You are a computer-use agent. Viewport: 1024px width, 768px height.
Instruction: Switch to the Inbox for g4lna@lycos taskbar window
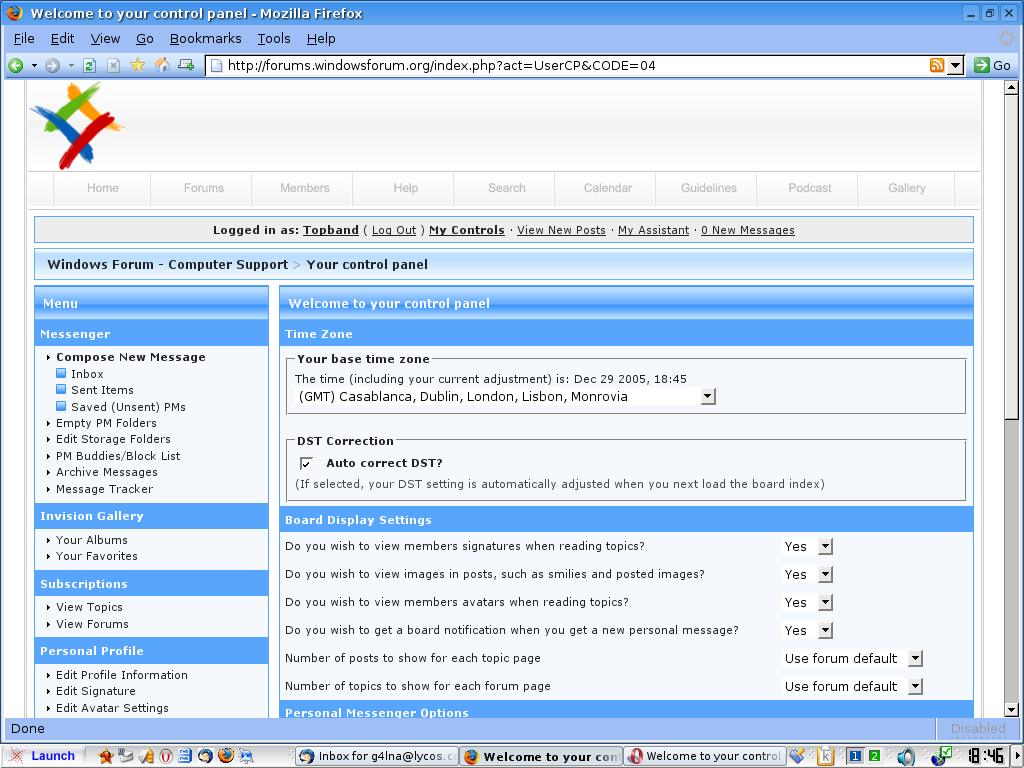377,756
